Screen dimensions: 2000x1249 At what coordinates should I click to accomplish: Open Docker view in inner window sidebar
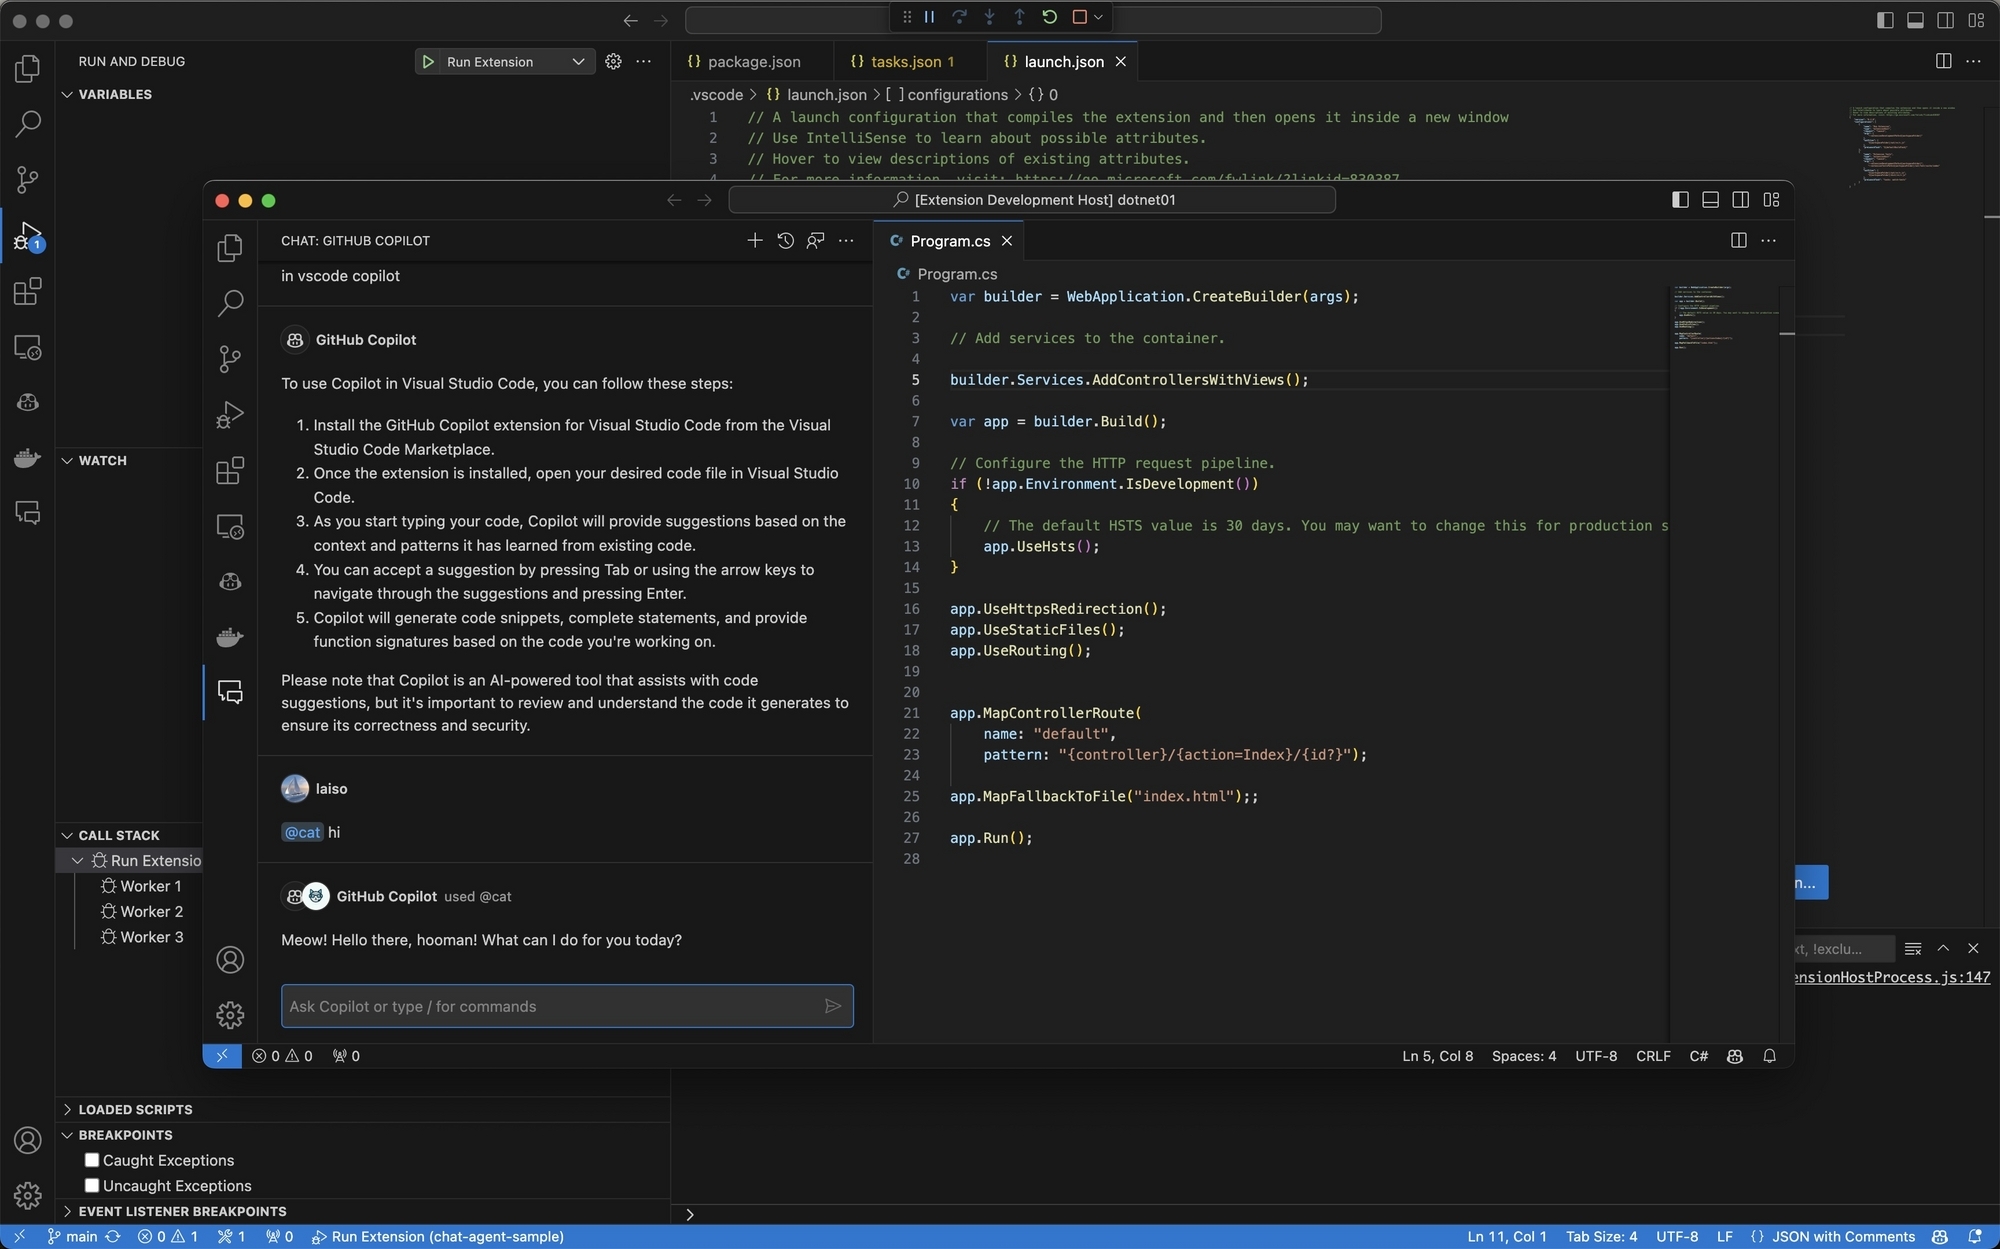tap(230, 637)
